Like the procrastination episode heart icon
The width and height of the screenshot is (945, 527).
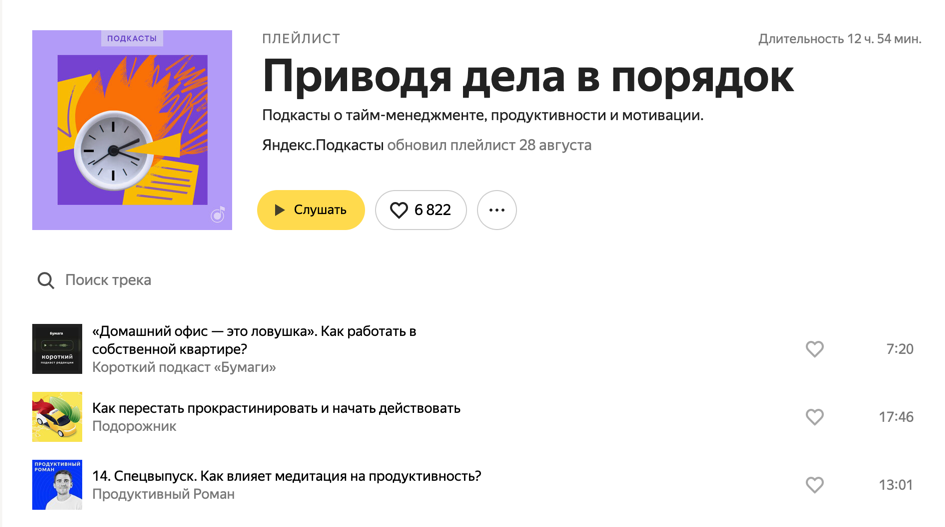pos(814,417)
